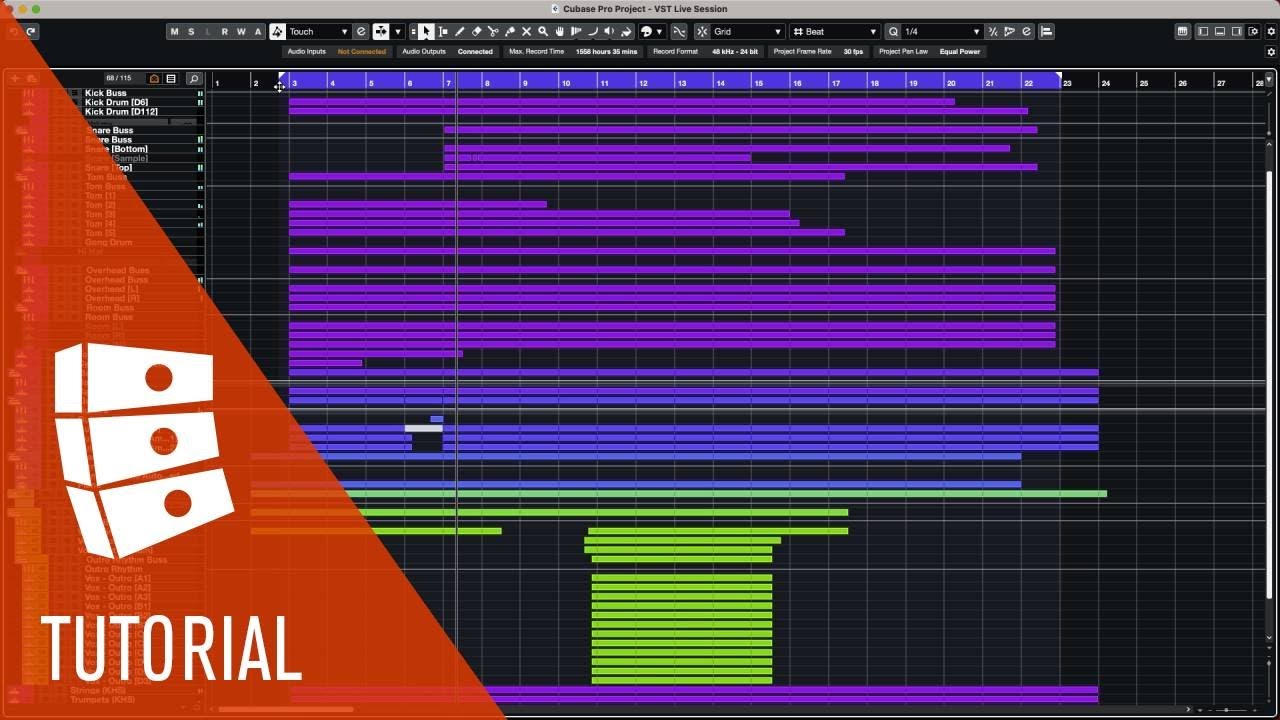Select the Zoom magnifier tool
This screenshot has height=720, width=1280.
pyautogui.click(x=543, y=32)
